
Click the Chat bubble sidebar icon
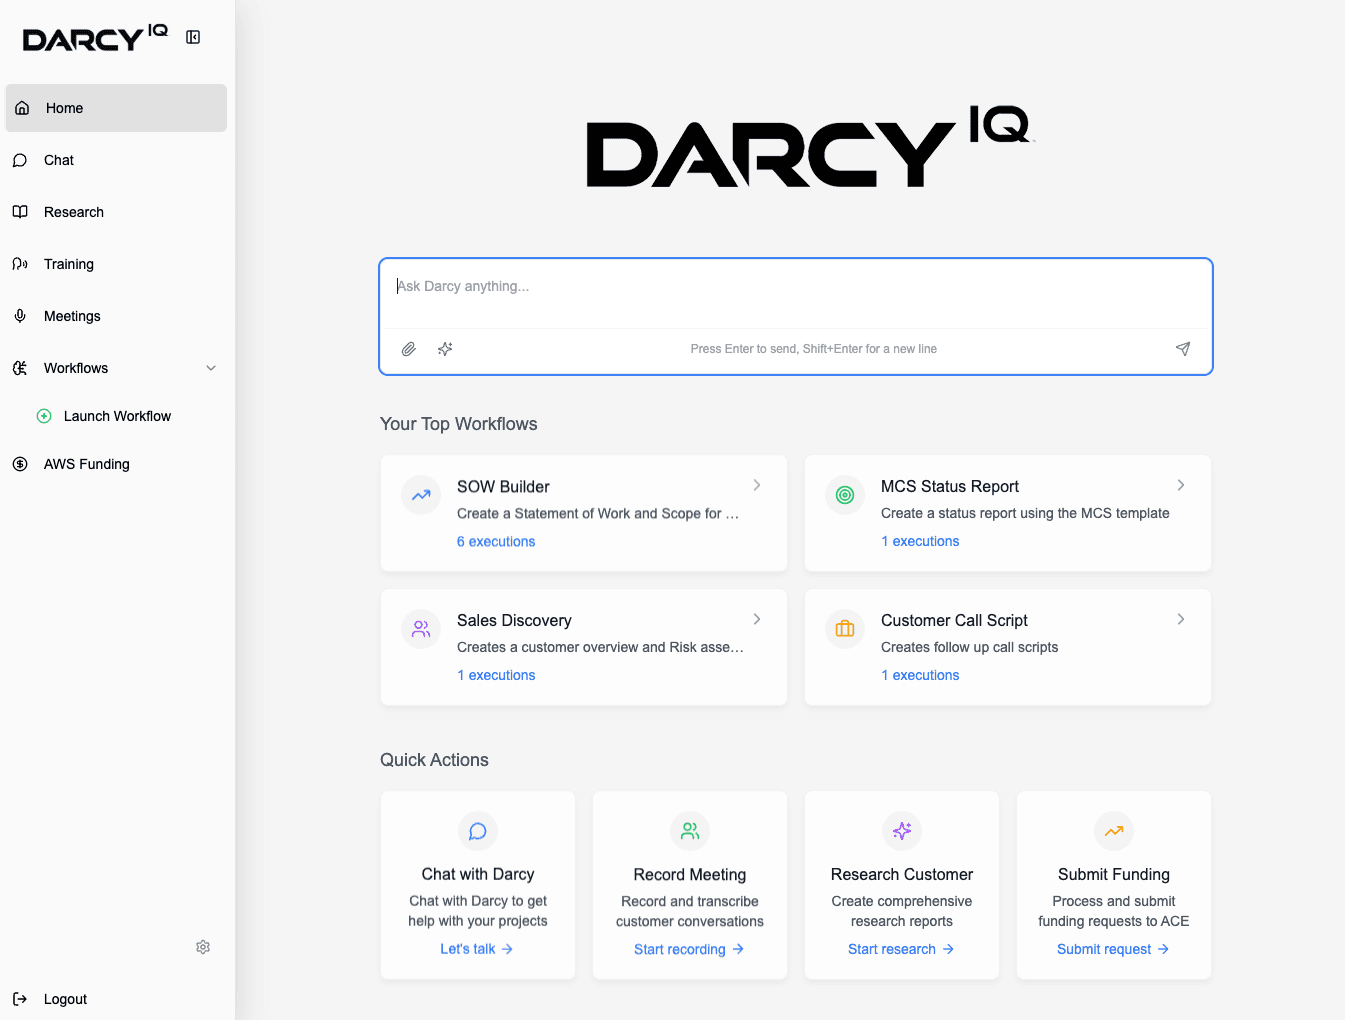point(20,160)
